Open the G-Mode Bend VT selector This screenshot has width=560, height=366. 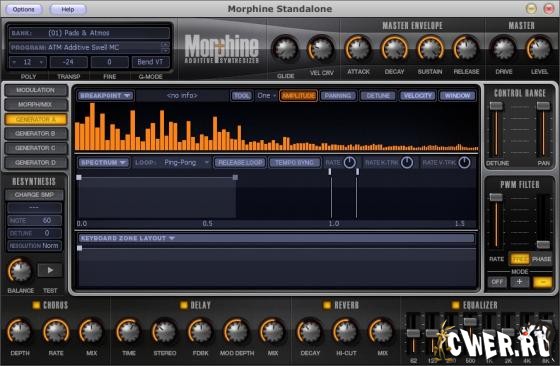[x=150, y=62]
